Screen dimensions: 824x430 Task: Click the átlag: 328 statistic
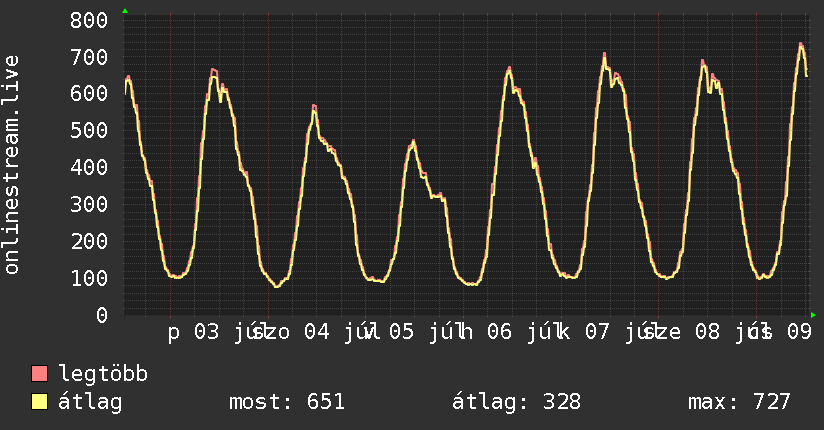(517, 402)
